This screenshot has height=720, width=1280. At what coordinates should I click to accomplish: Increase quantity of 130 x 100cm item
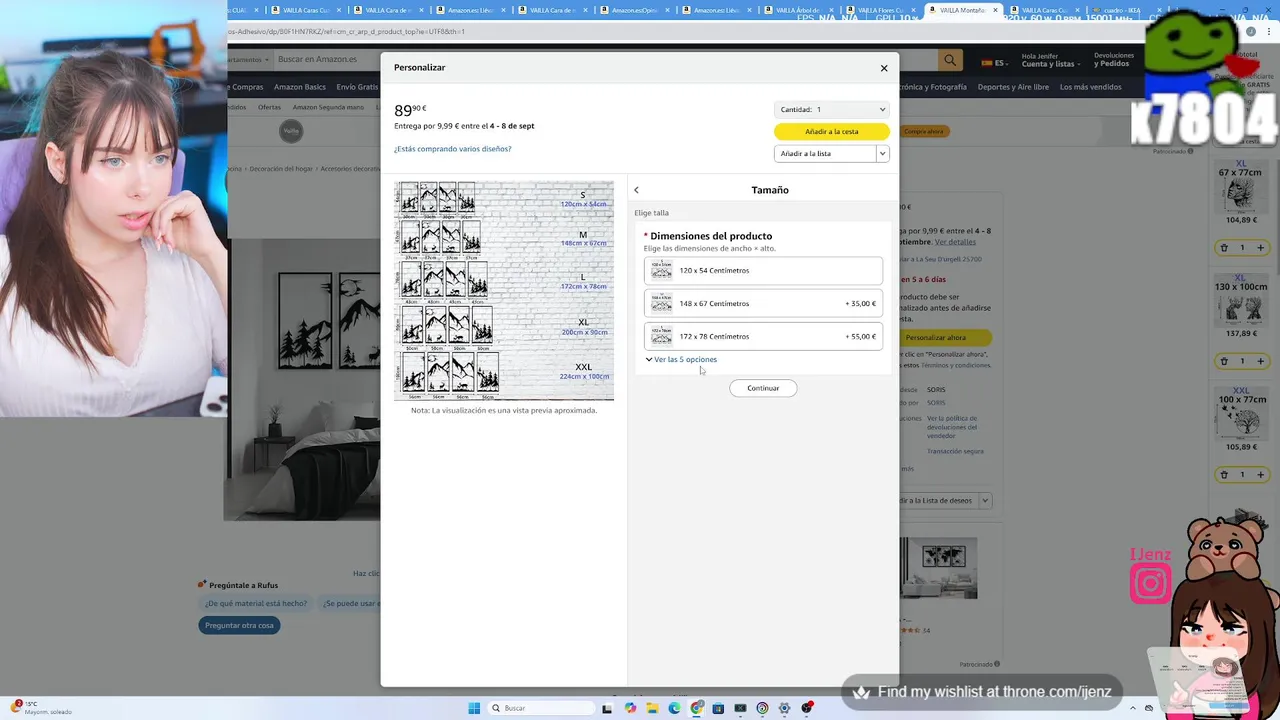tap(1260, 361)
